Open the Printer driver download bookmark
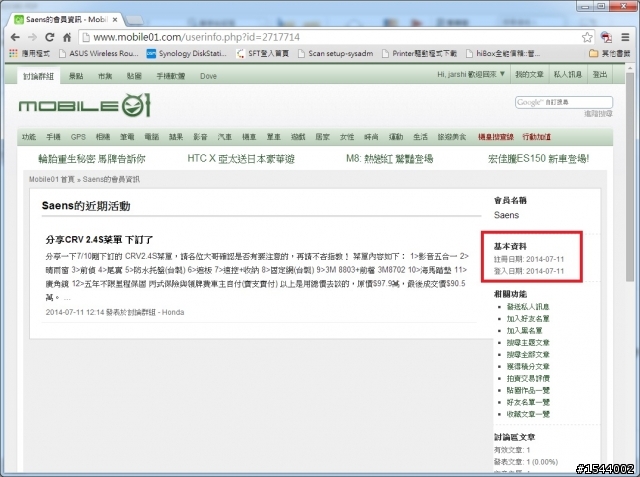Screen dimensions: 640x477 pos(419,53)
